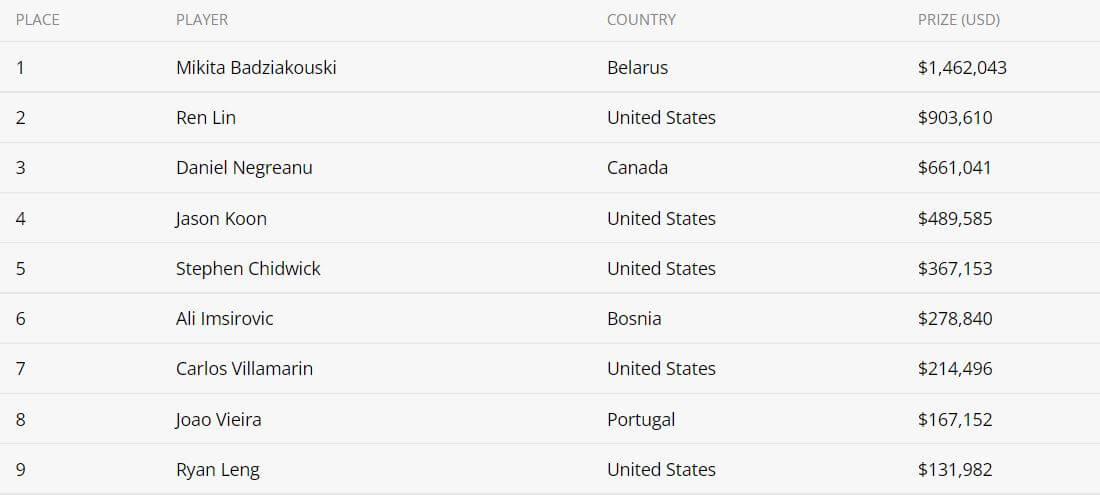Click the COUNTRY column header
The height and width of the screenshot is (495, 1100).
point(641,20)
